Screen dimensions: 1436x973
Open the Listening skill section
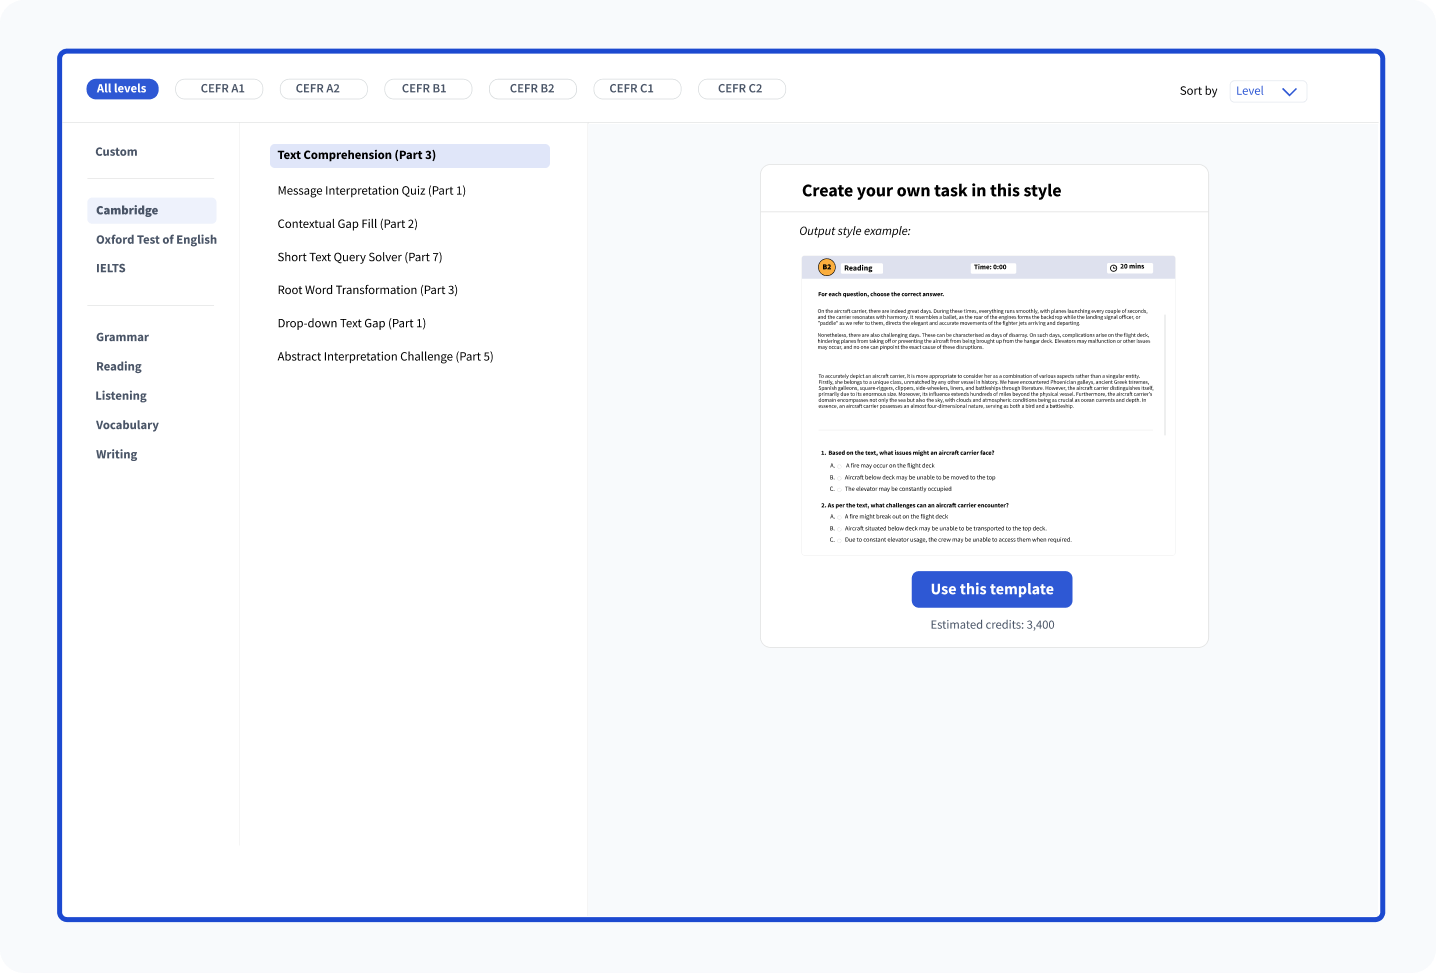121,396
